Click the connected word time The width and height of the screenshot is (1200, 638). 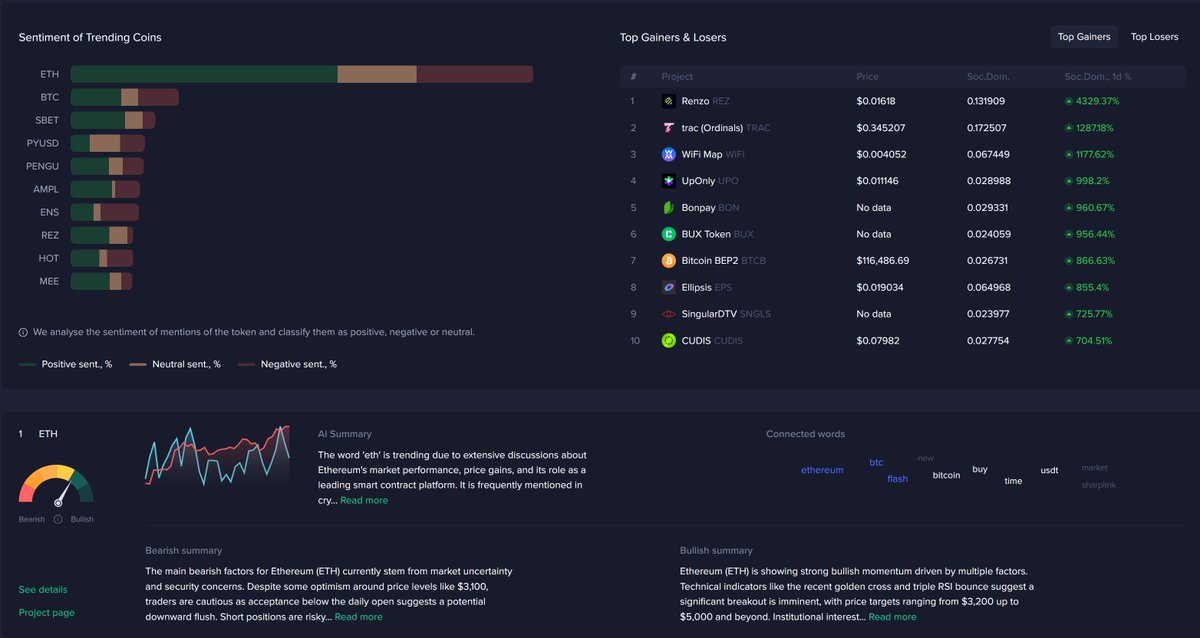click(1013, 481)
